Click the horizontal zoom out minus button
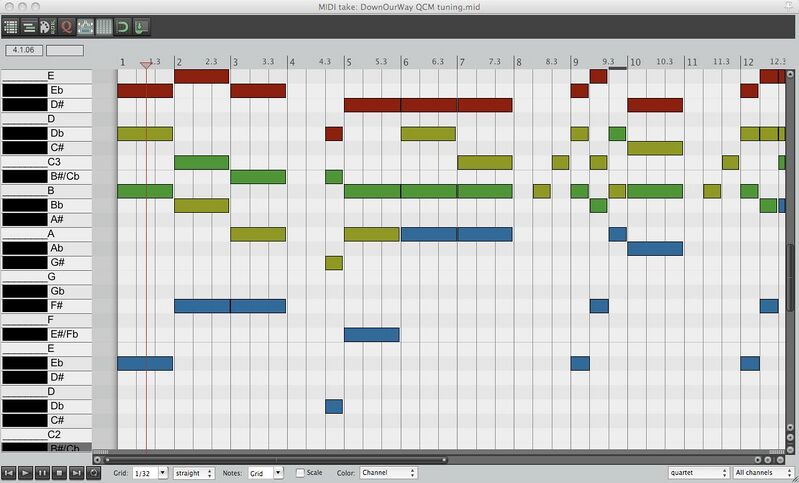 [x=778, y=460]
